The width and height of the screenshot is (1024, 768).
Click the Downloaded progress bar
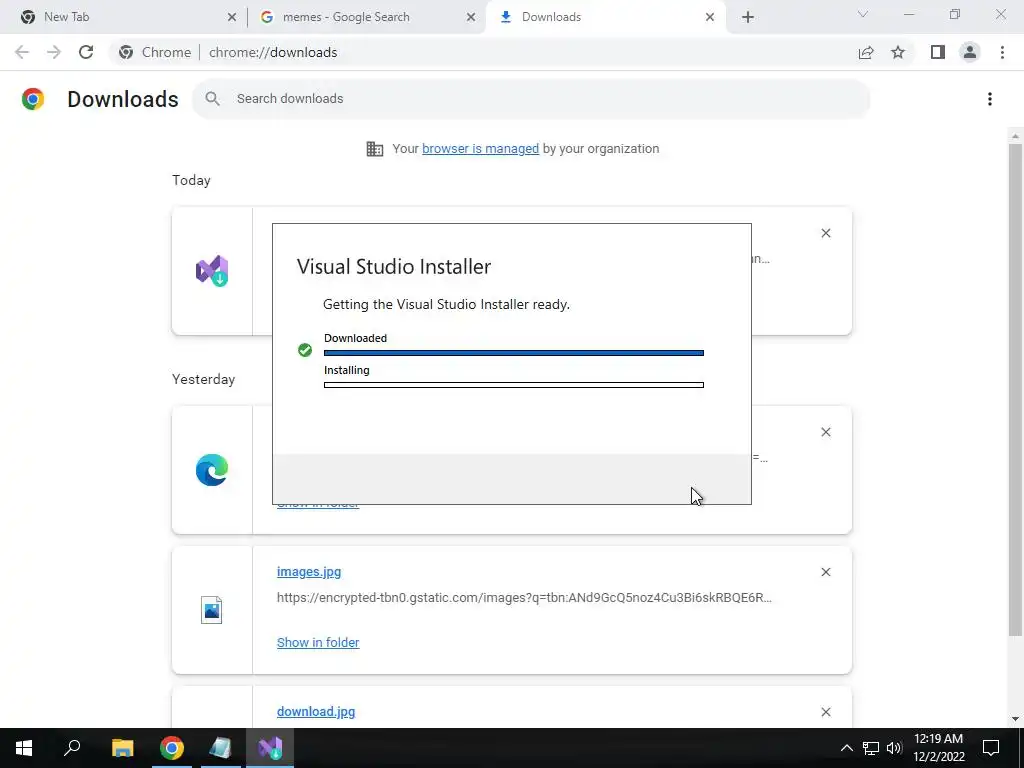click(x=514, y=353)
